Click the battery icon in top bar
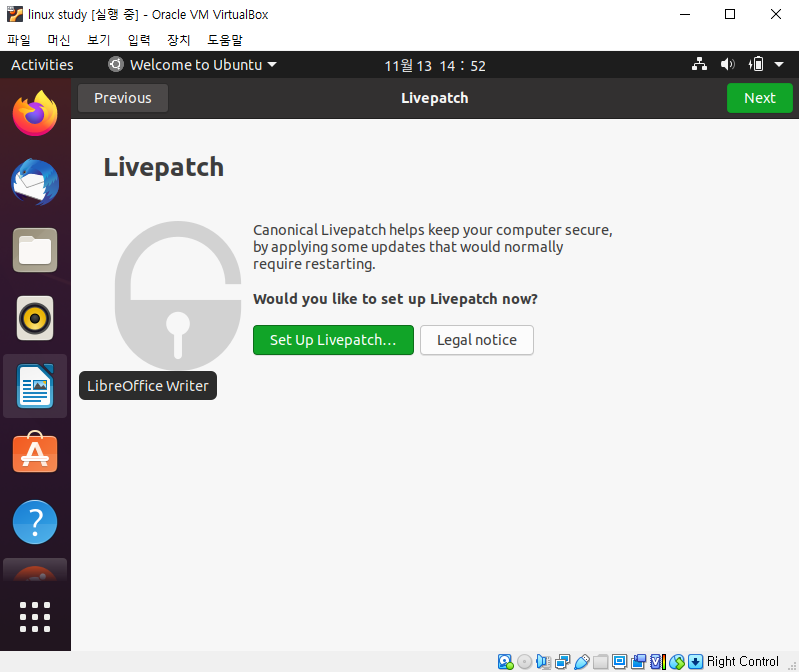The width and height of the screenshot is (799, 672). (x=756, y=65)
